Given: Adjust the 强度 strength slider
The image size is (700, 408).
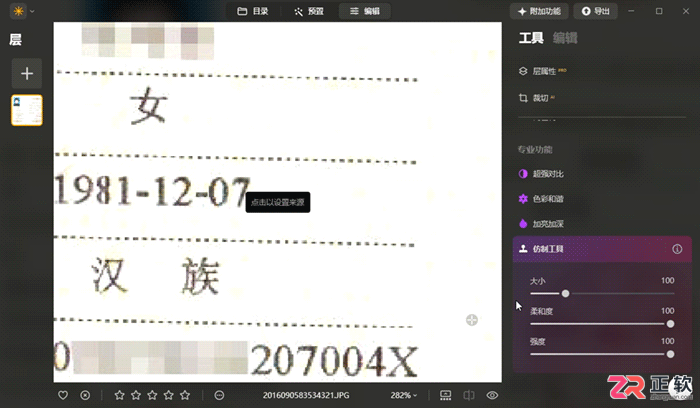Looking at the screenshot, I should point(670,354).
